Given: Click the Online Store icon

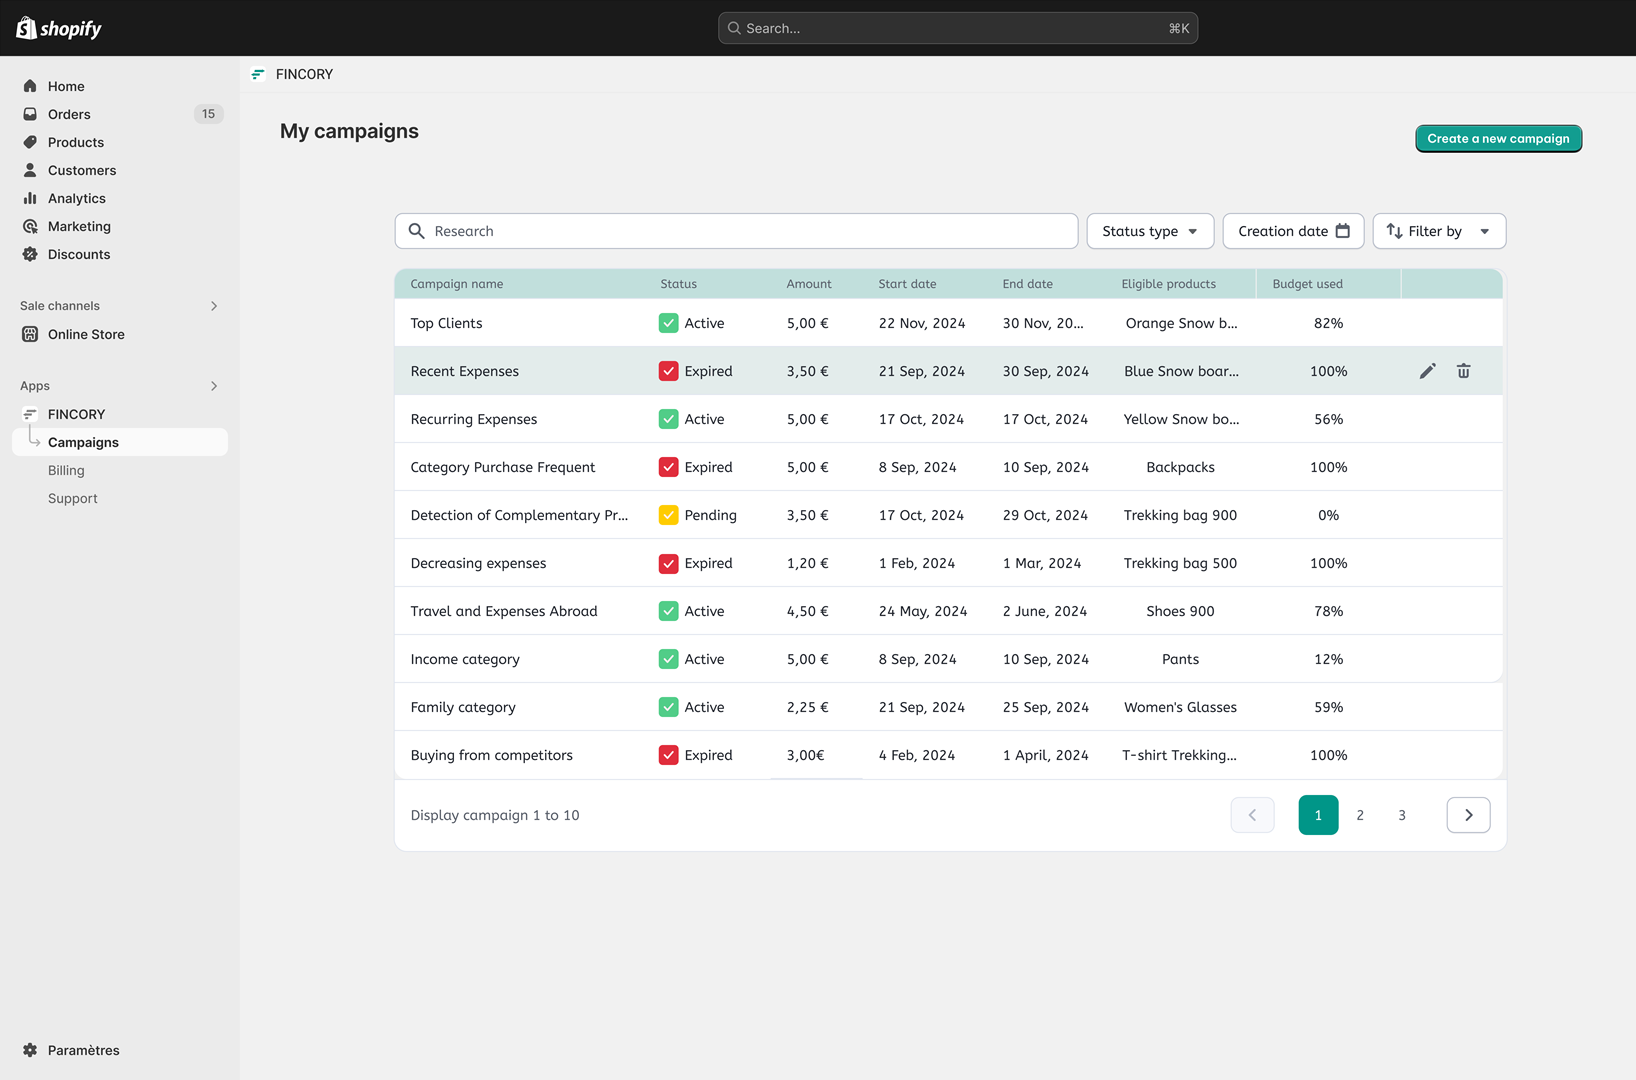Looking at the screenshot, I should [30, 334].
